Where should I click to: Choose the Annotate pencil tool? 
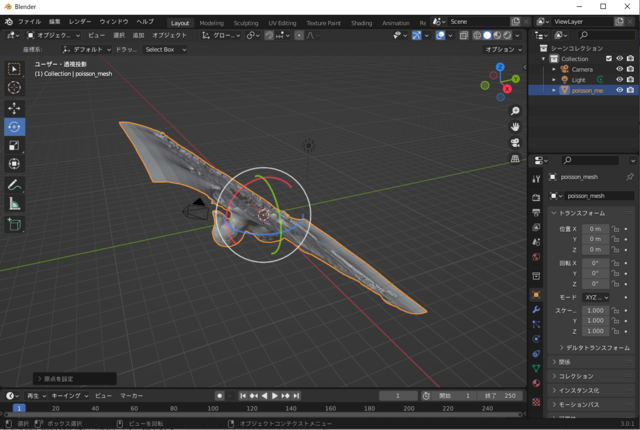point(14,185)
